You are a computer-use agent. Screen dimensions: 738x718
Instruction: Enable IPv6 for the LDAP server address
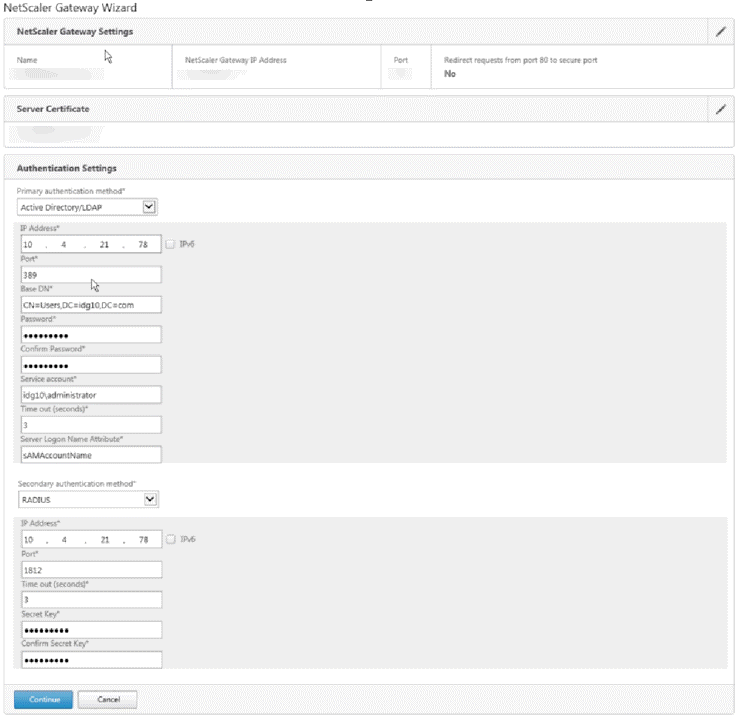click(171, 244)
